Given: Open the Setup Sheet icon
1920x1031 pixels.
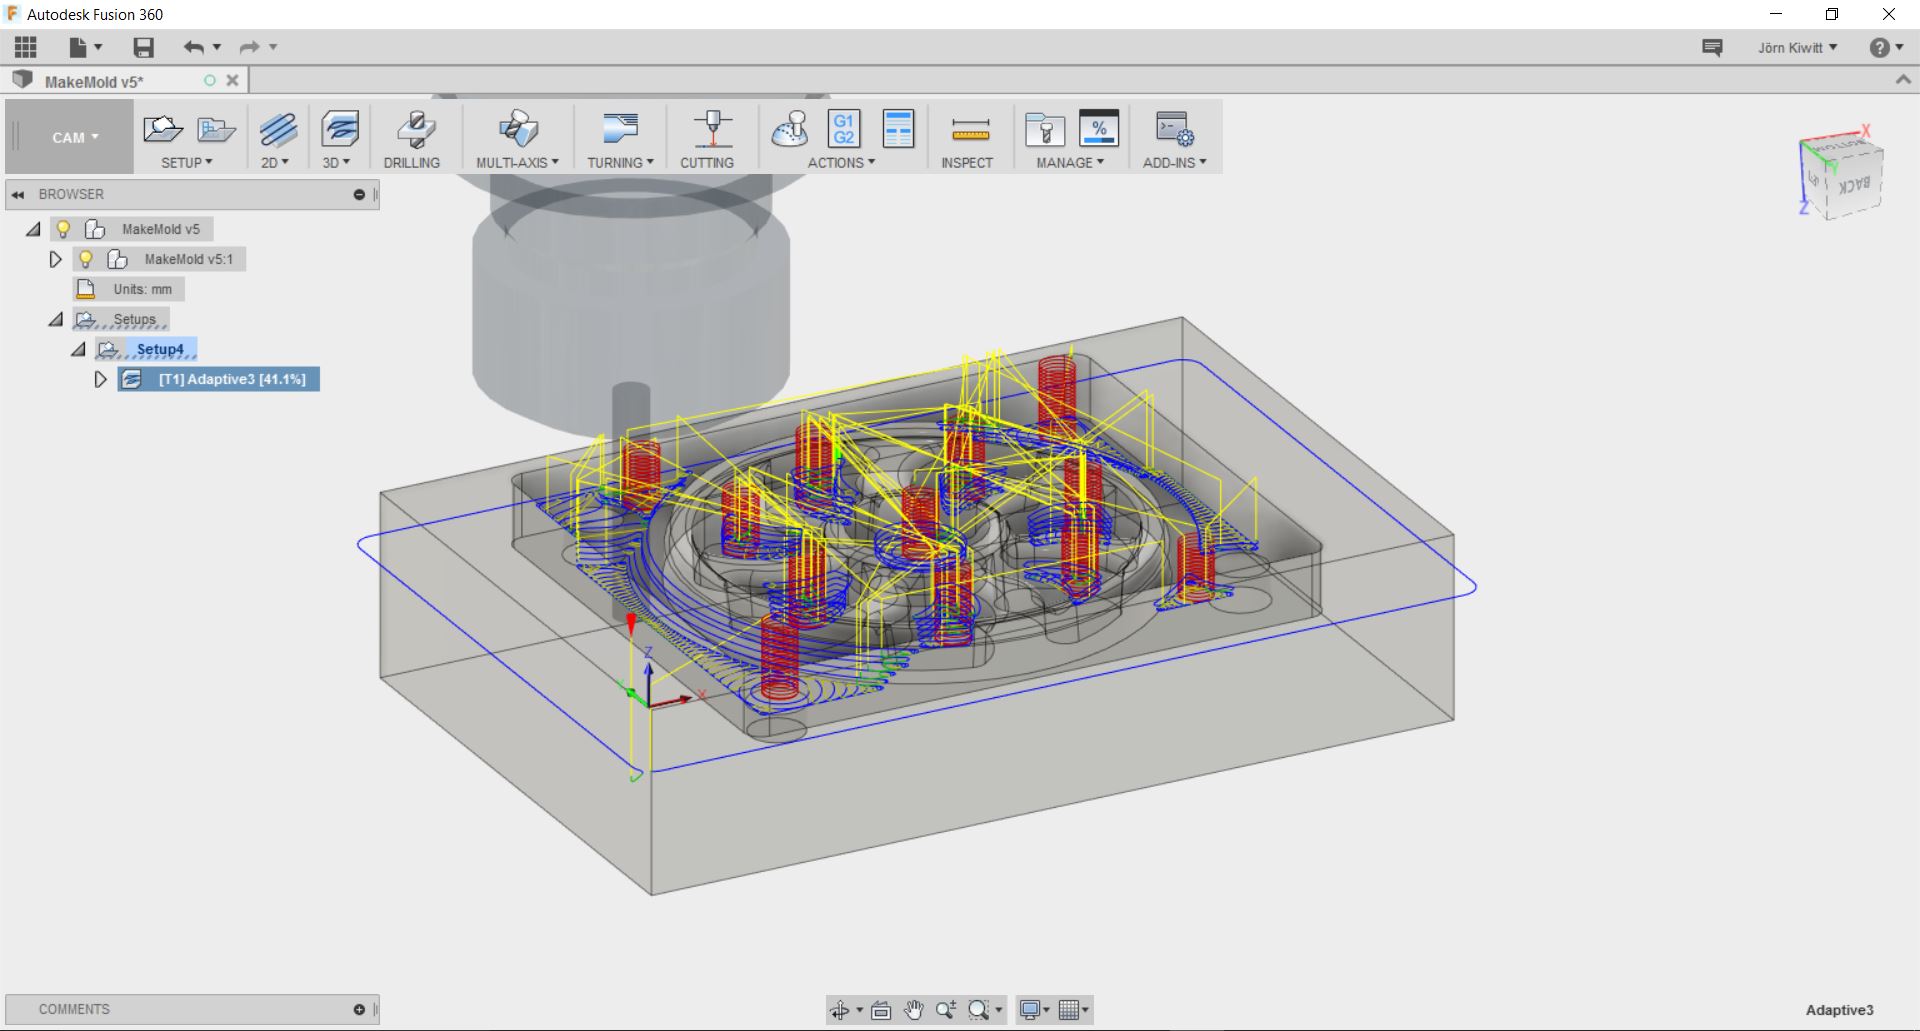Looking at the screenshot, I should (898, 129).
